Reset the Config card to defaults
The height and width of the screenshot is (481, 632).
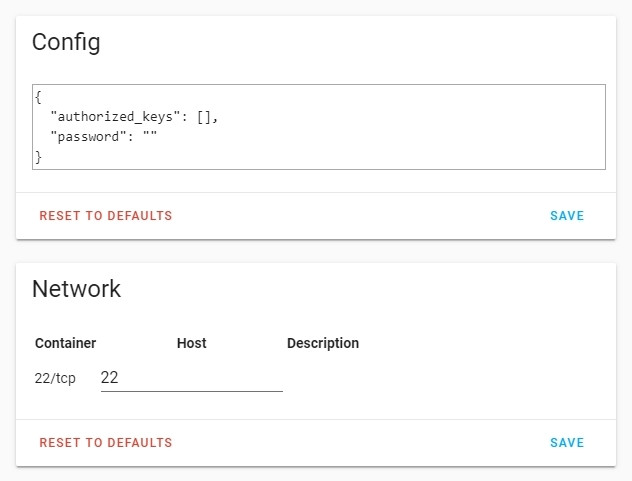[106, 216]
